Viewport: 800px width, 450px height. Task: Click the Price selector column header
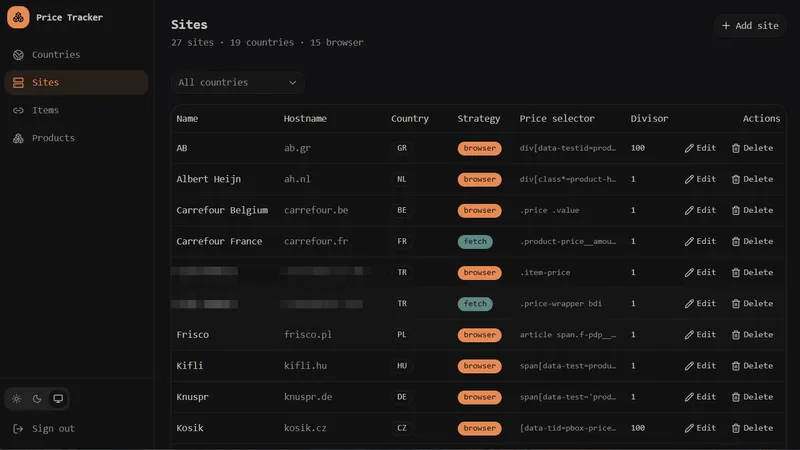[x=557, y=118]
